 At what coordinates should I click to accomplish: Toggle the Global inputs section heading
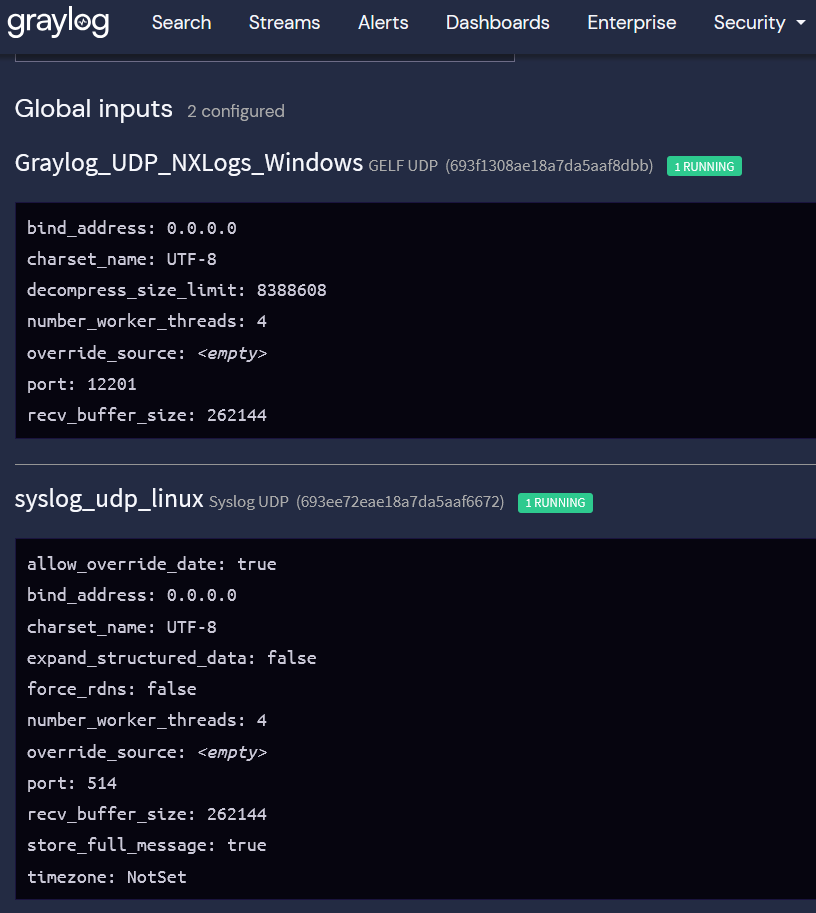(x=93, y=108)
